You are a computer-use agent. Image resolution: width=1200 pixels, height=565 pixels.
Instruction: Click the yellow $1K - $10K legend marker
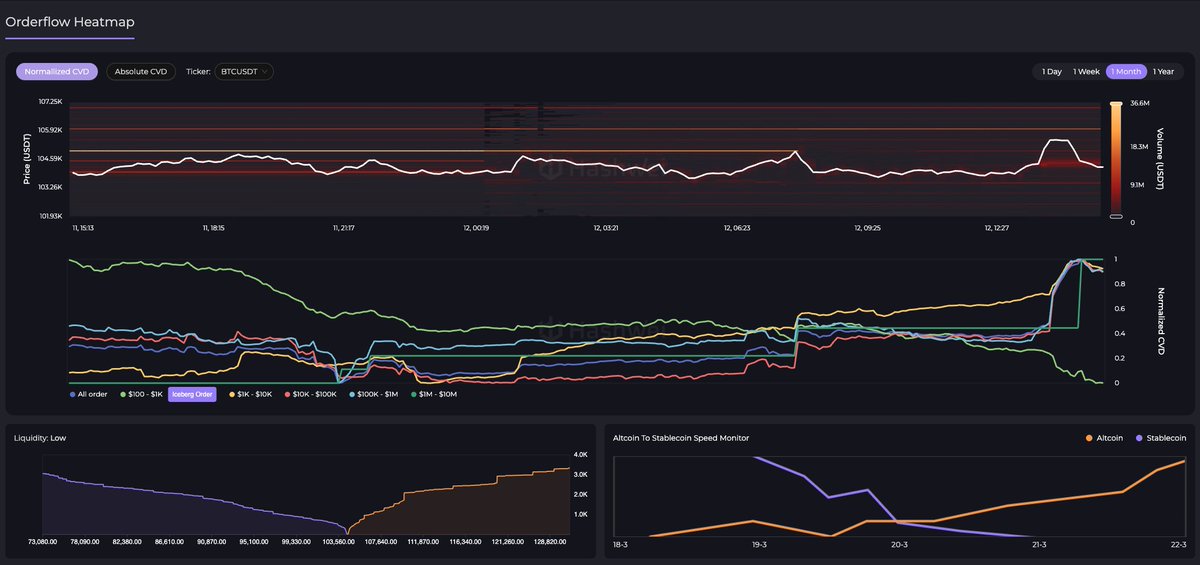pos(233,394)
